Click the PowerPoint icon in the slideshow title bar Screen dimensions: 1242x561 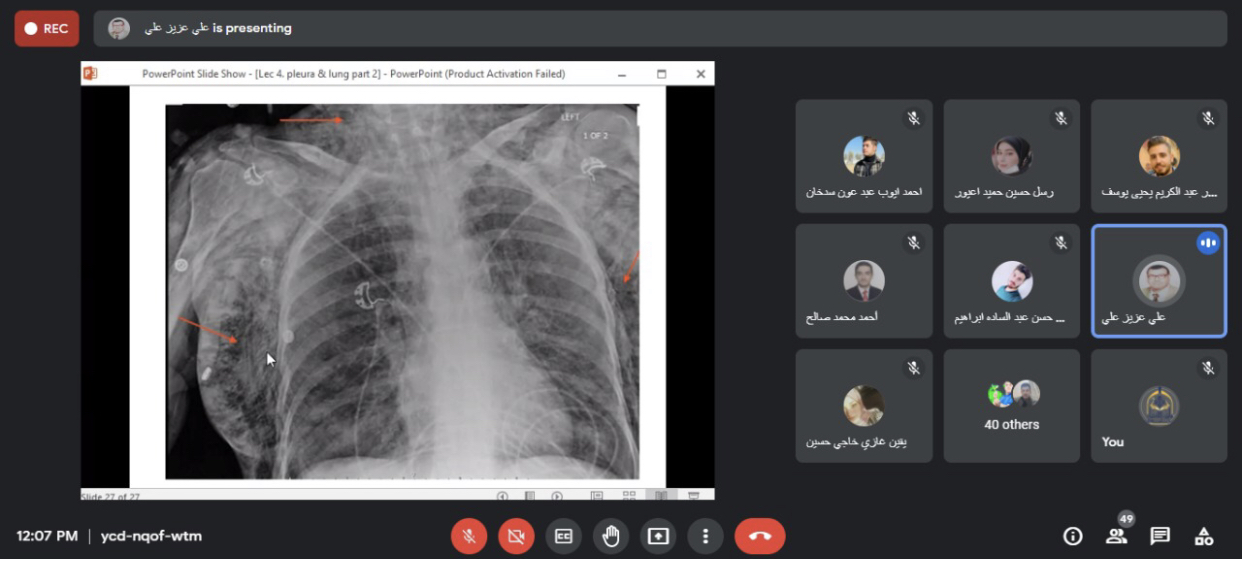coord(90,74)
